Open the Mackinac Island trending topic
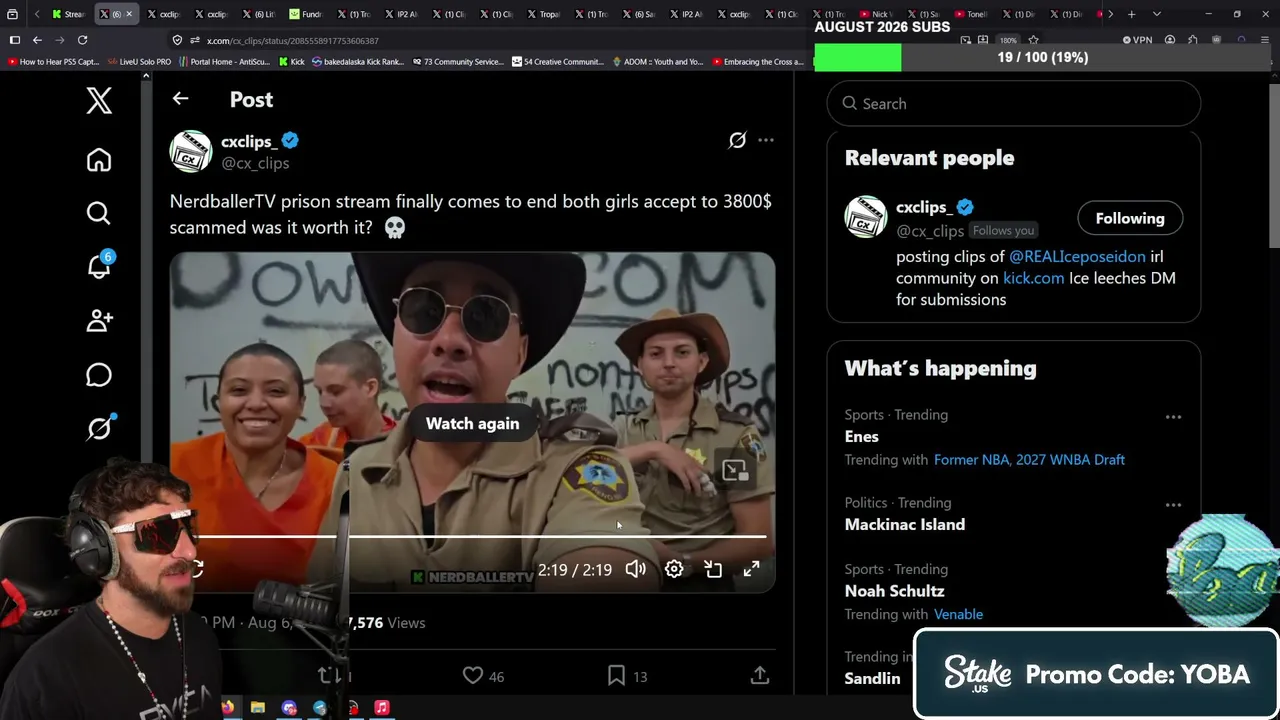 pyautogui.click(x=904, y=524)
